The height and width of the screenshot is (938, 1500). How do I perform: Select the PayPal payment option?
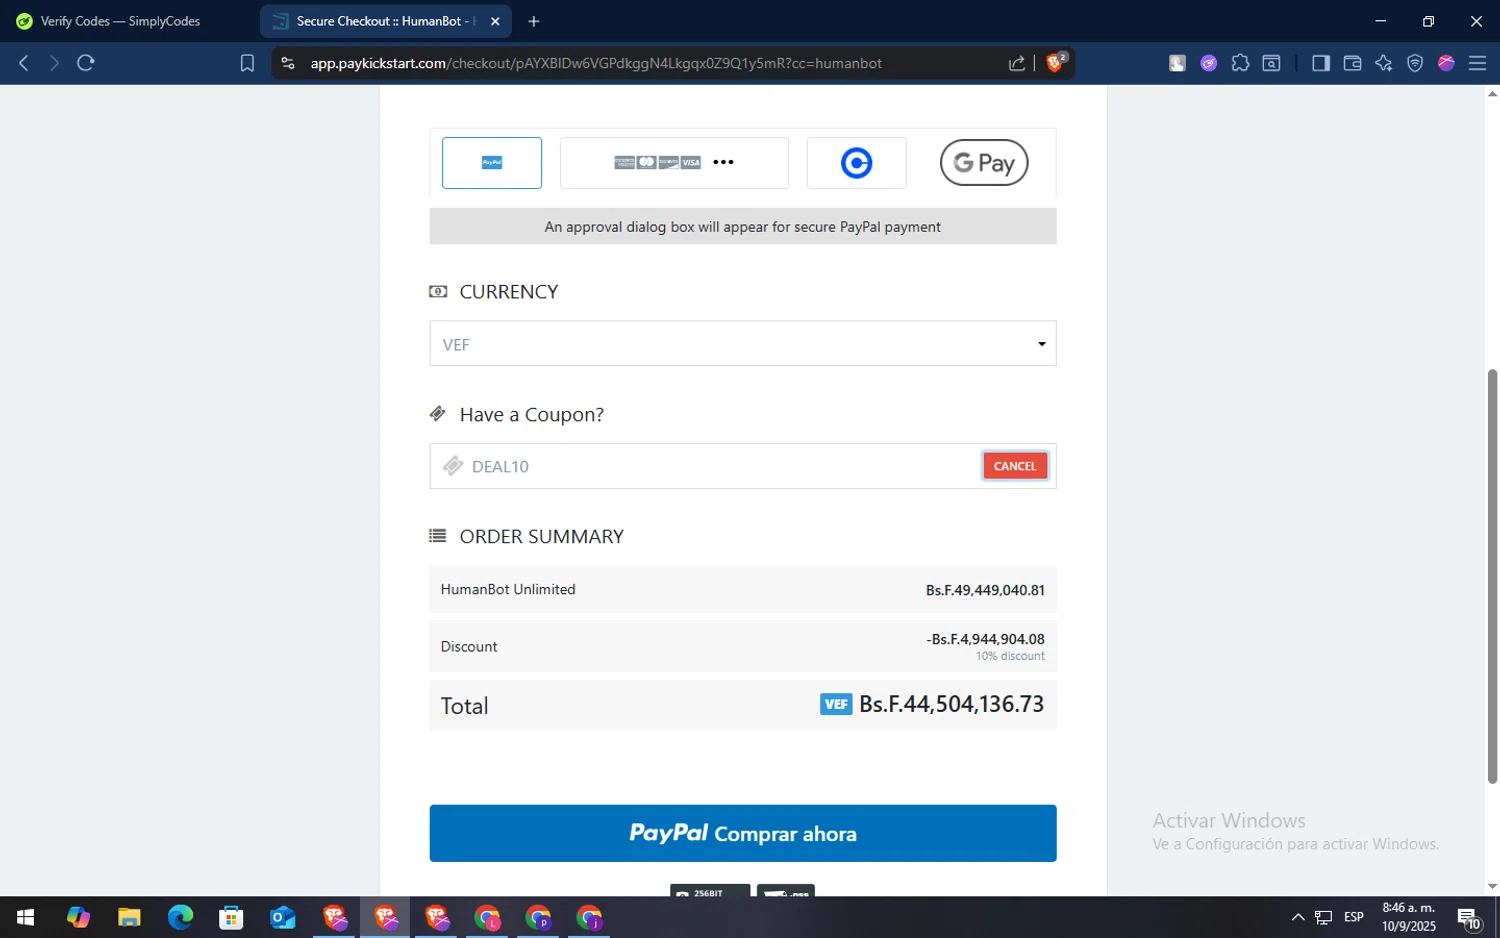(492, 163)
